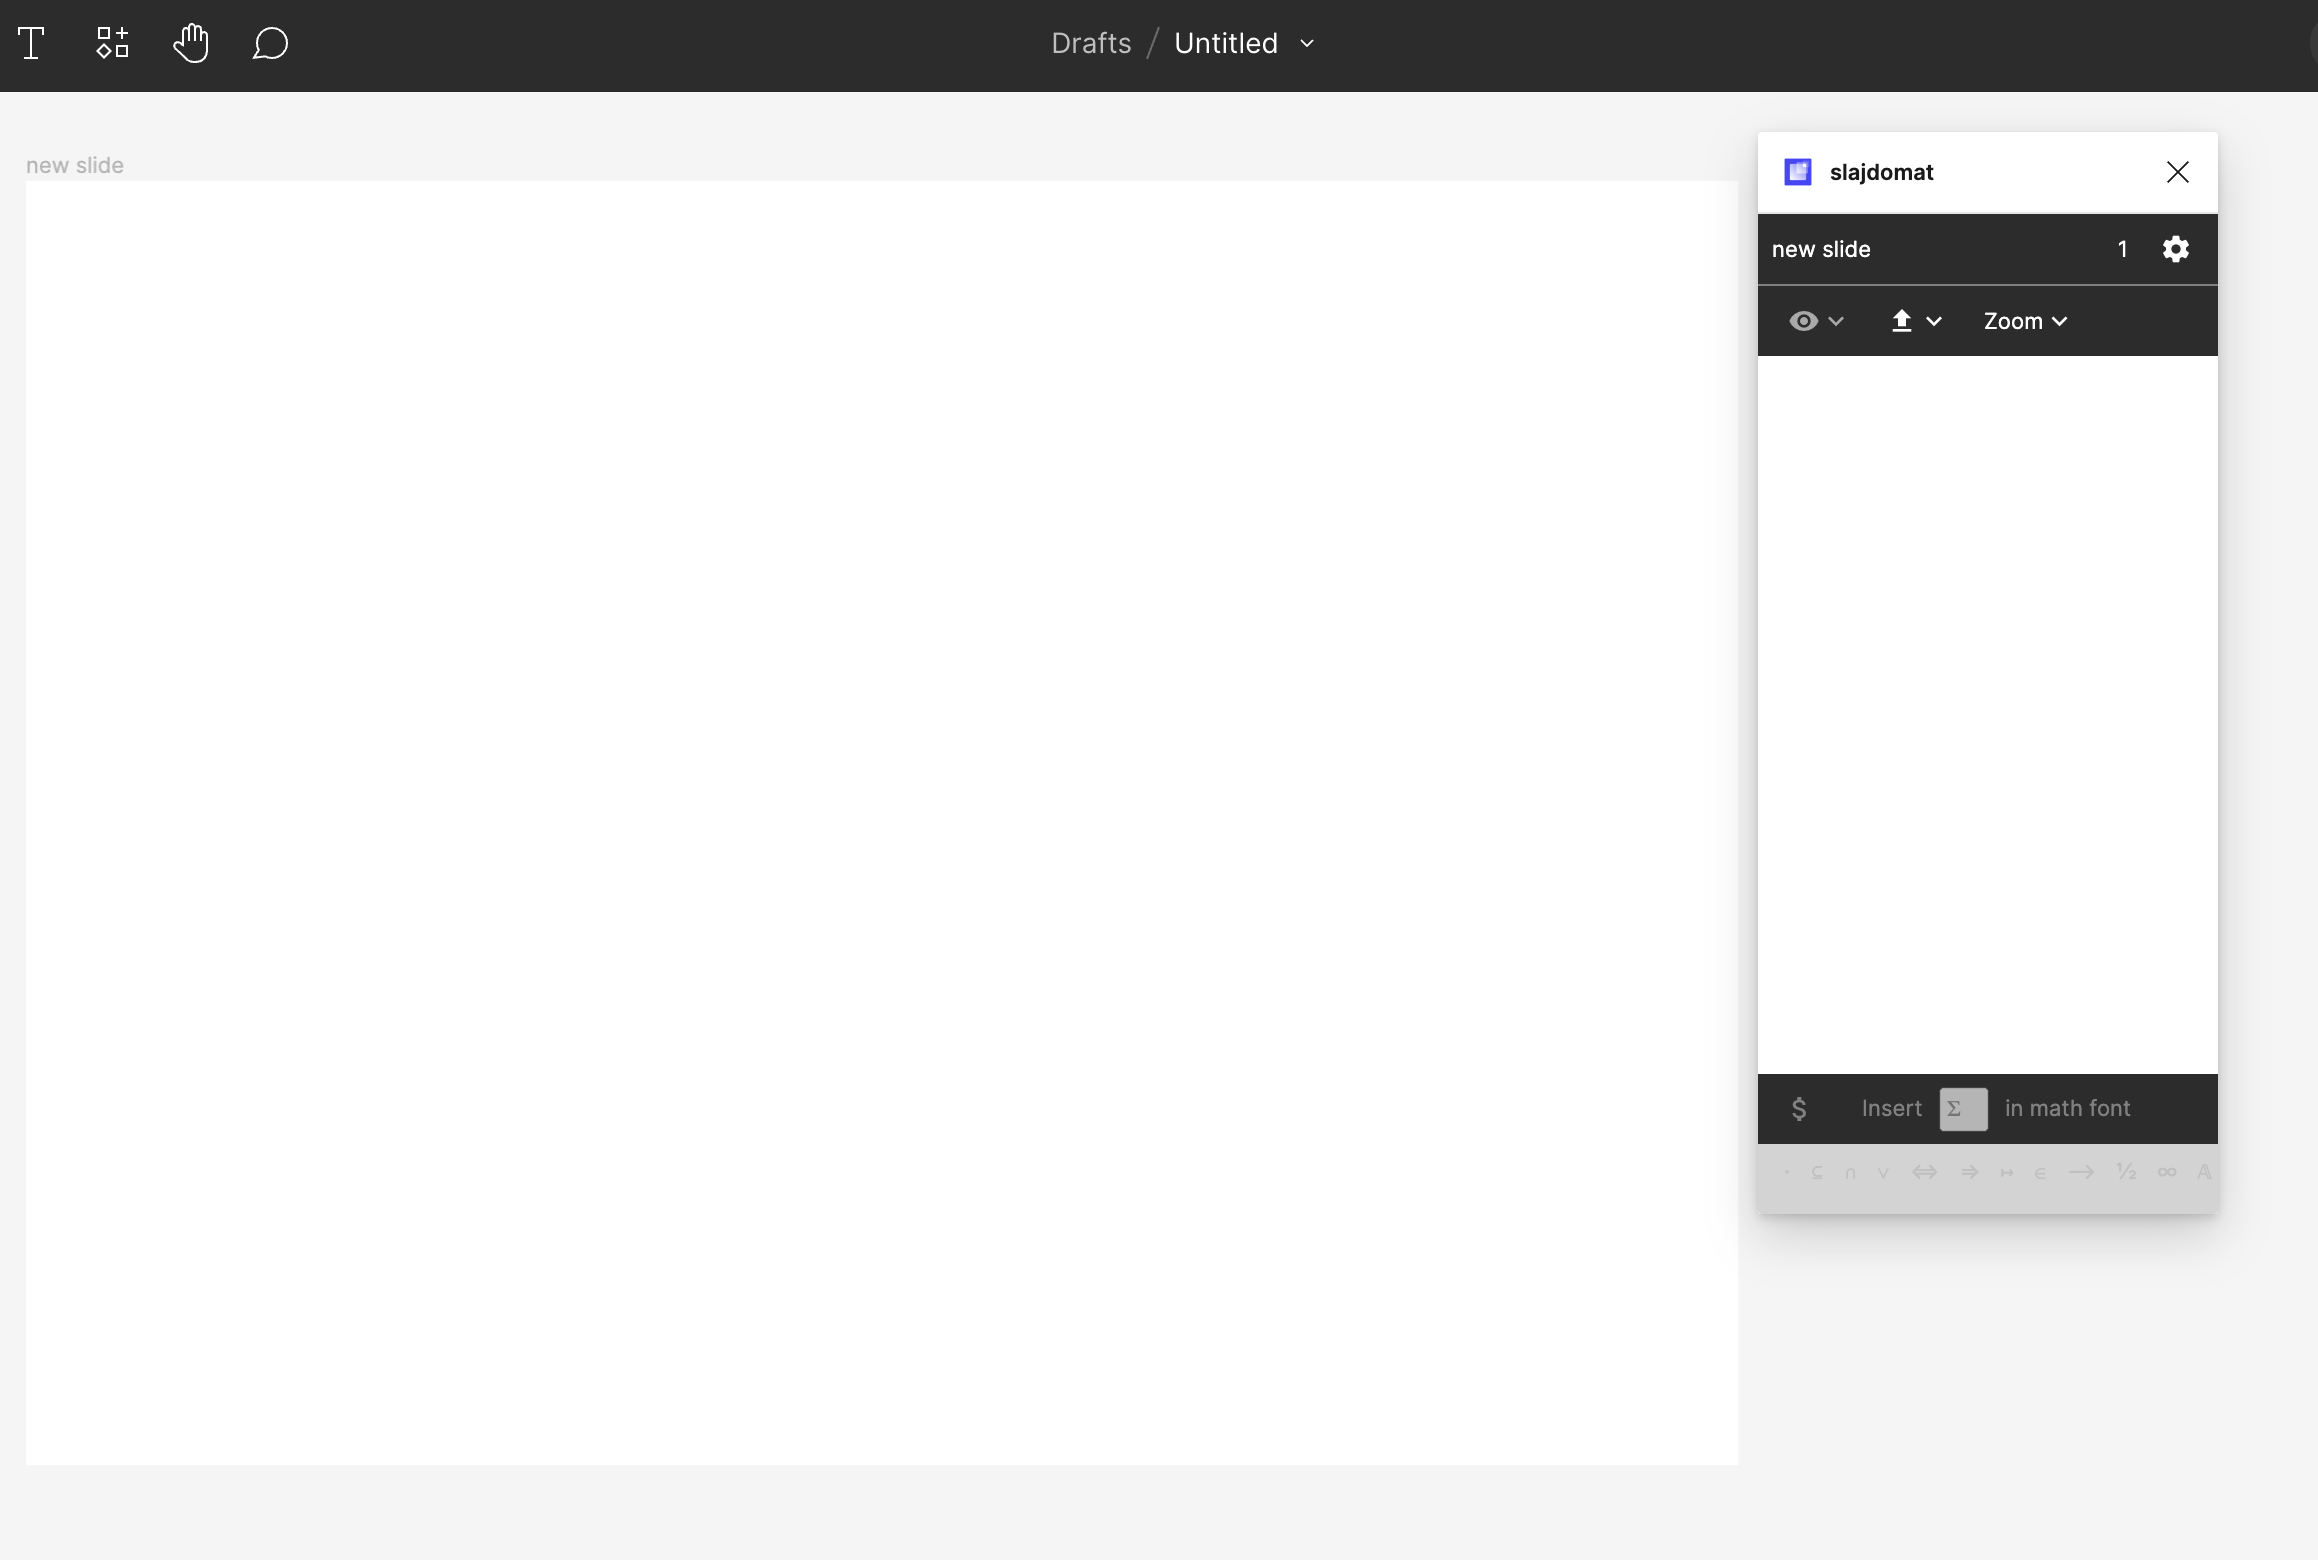2318x1560 pixels.
Task: Click the math font Sigma icon
Action: [x=1963, y=1107]
